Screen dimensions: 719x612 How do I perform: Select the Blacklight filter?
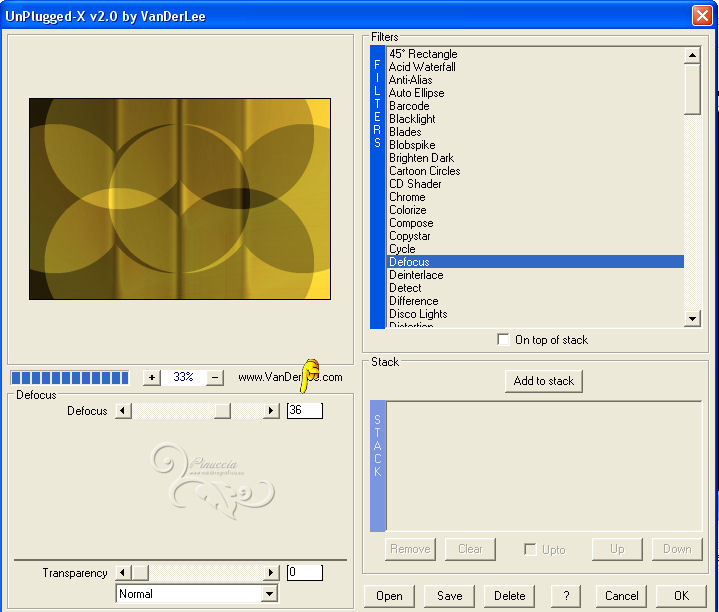pos(535,119)
